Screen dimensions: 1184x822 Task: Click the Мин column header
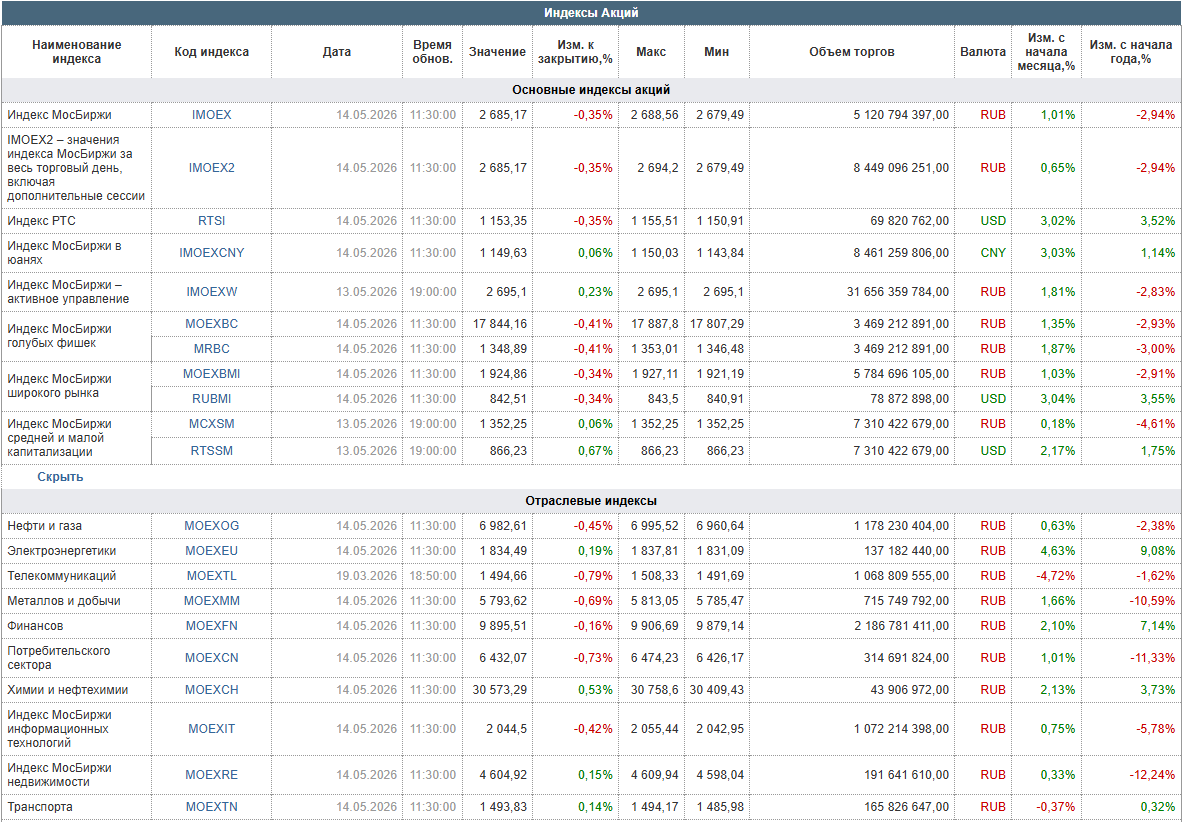(x=717, y=52)
